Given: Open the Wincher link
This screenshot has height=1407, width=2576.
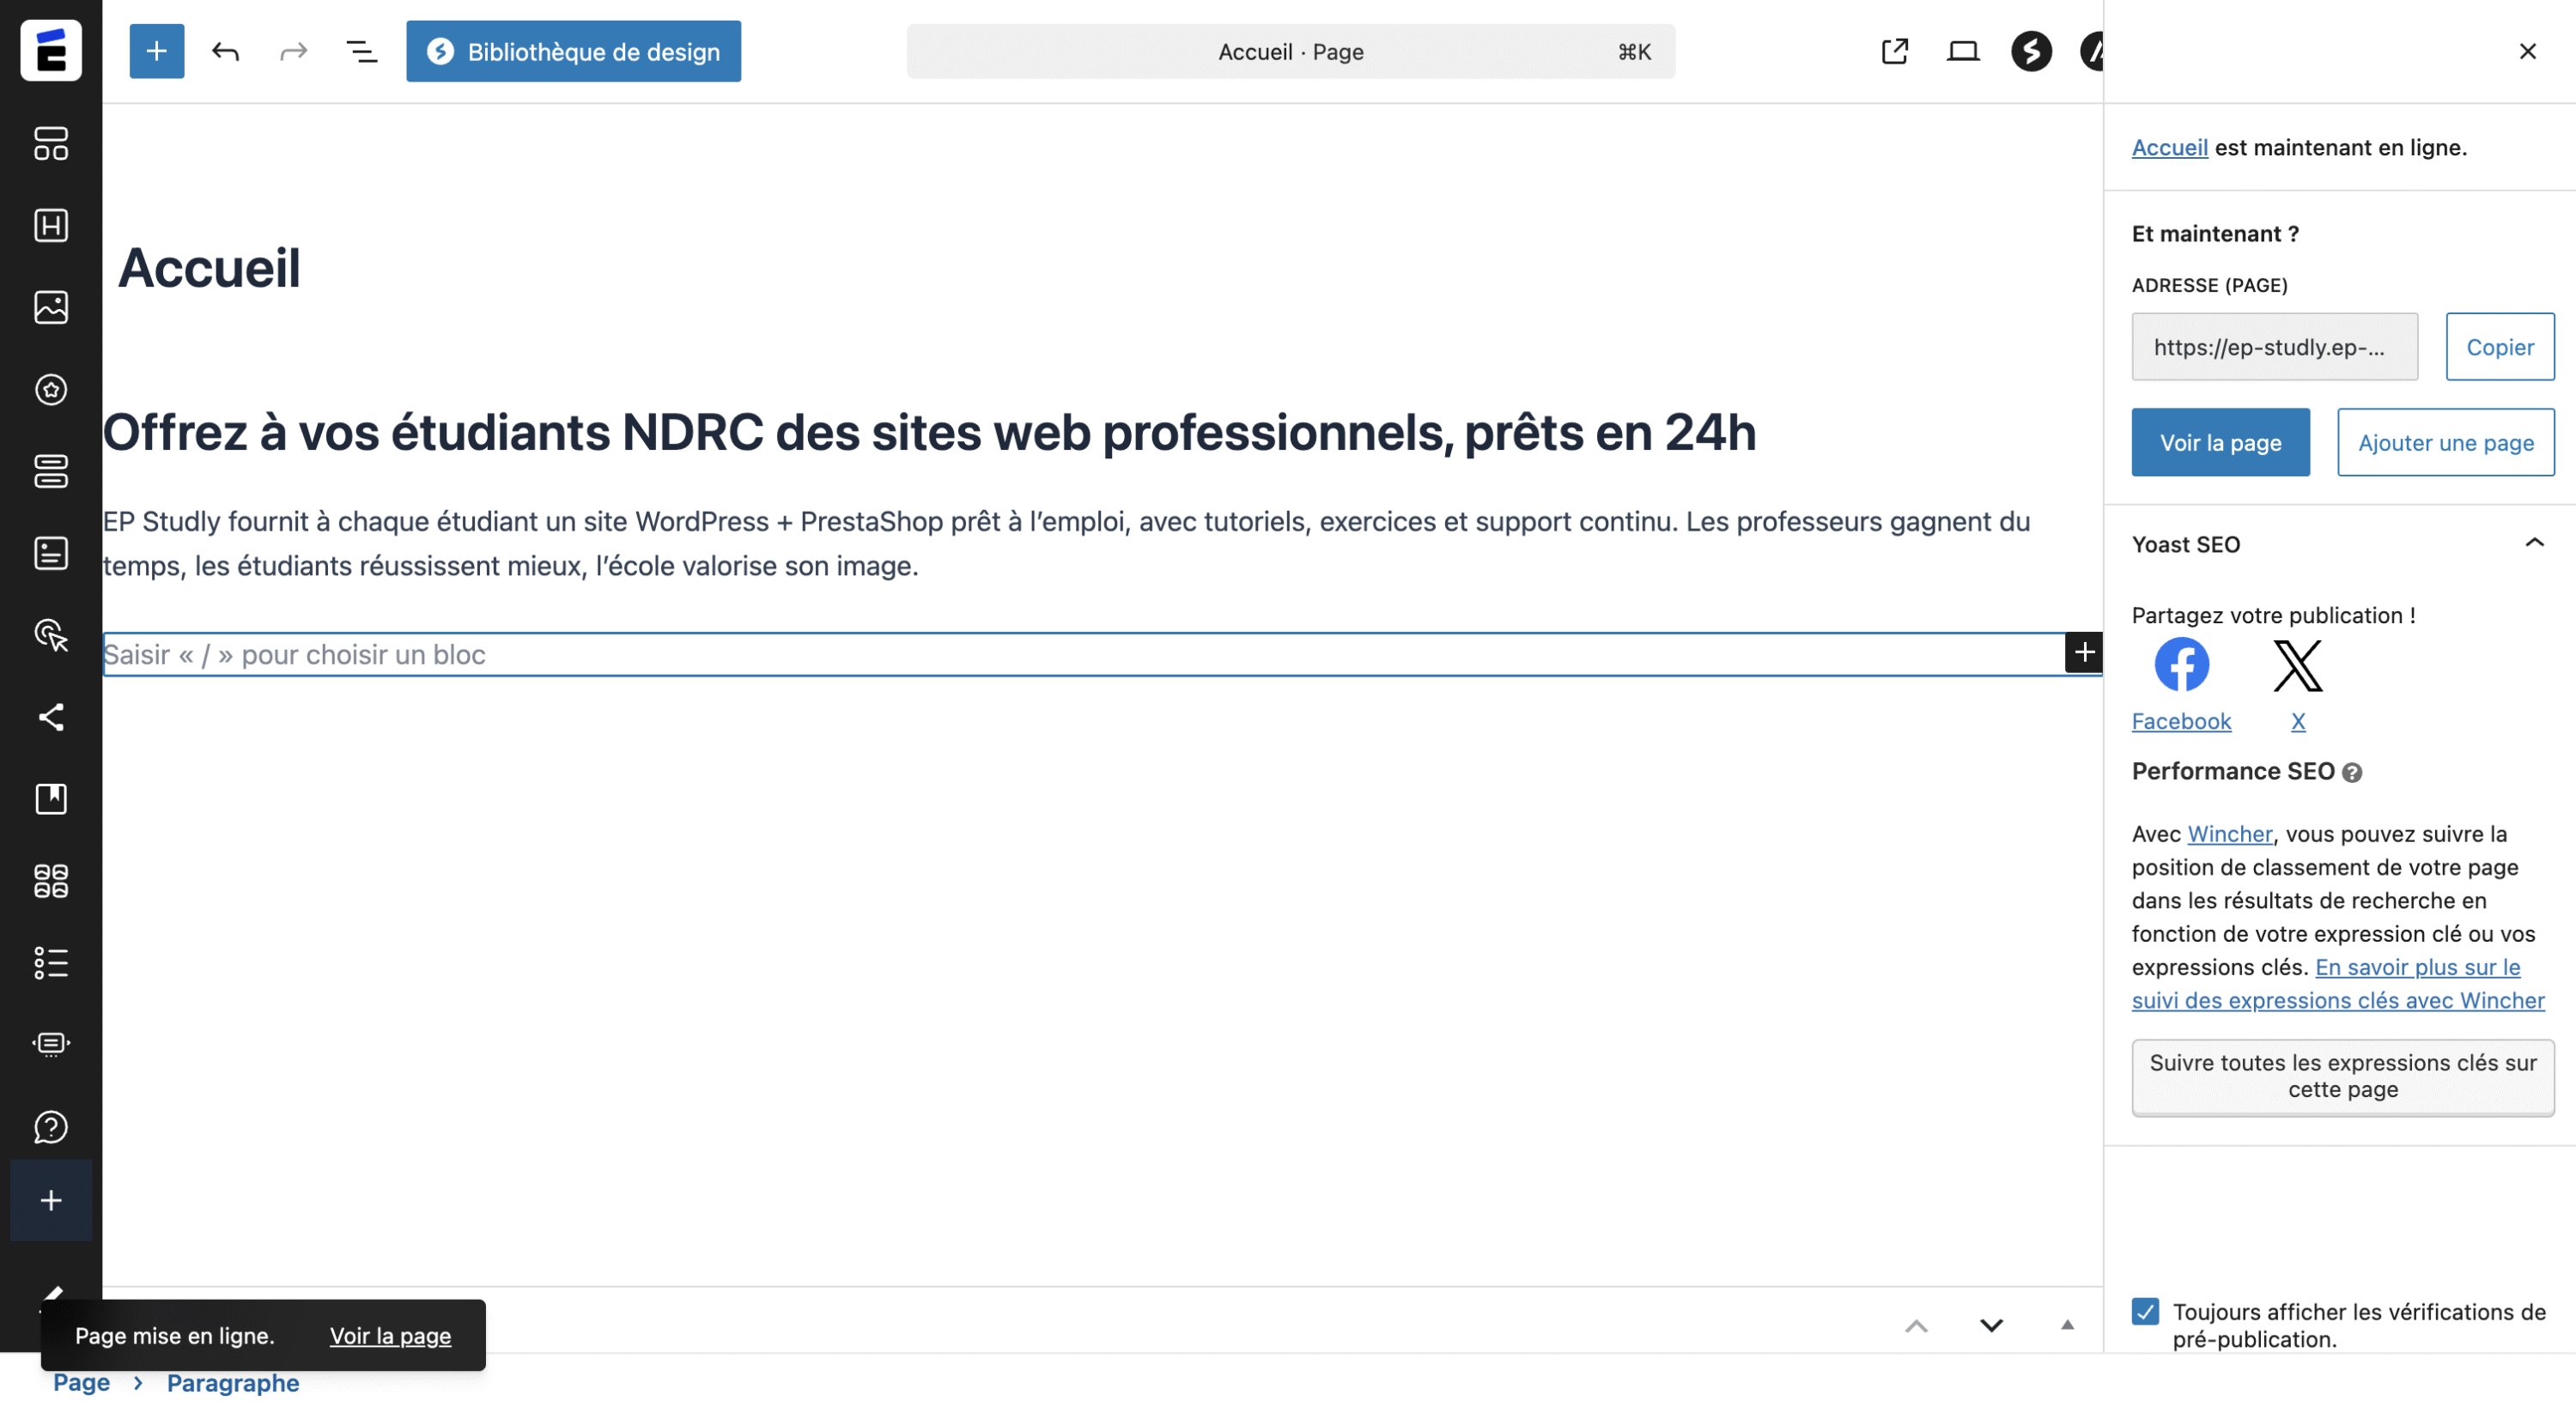Looking at the screenshot, I should (x=2229, y=833).
